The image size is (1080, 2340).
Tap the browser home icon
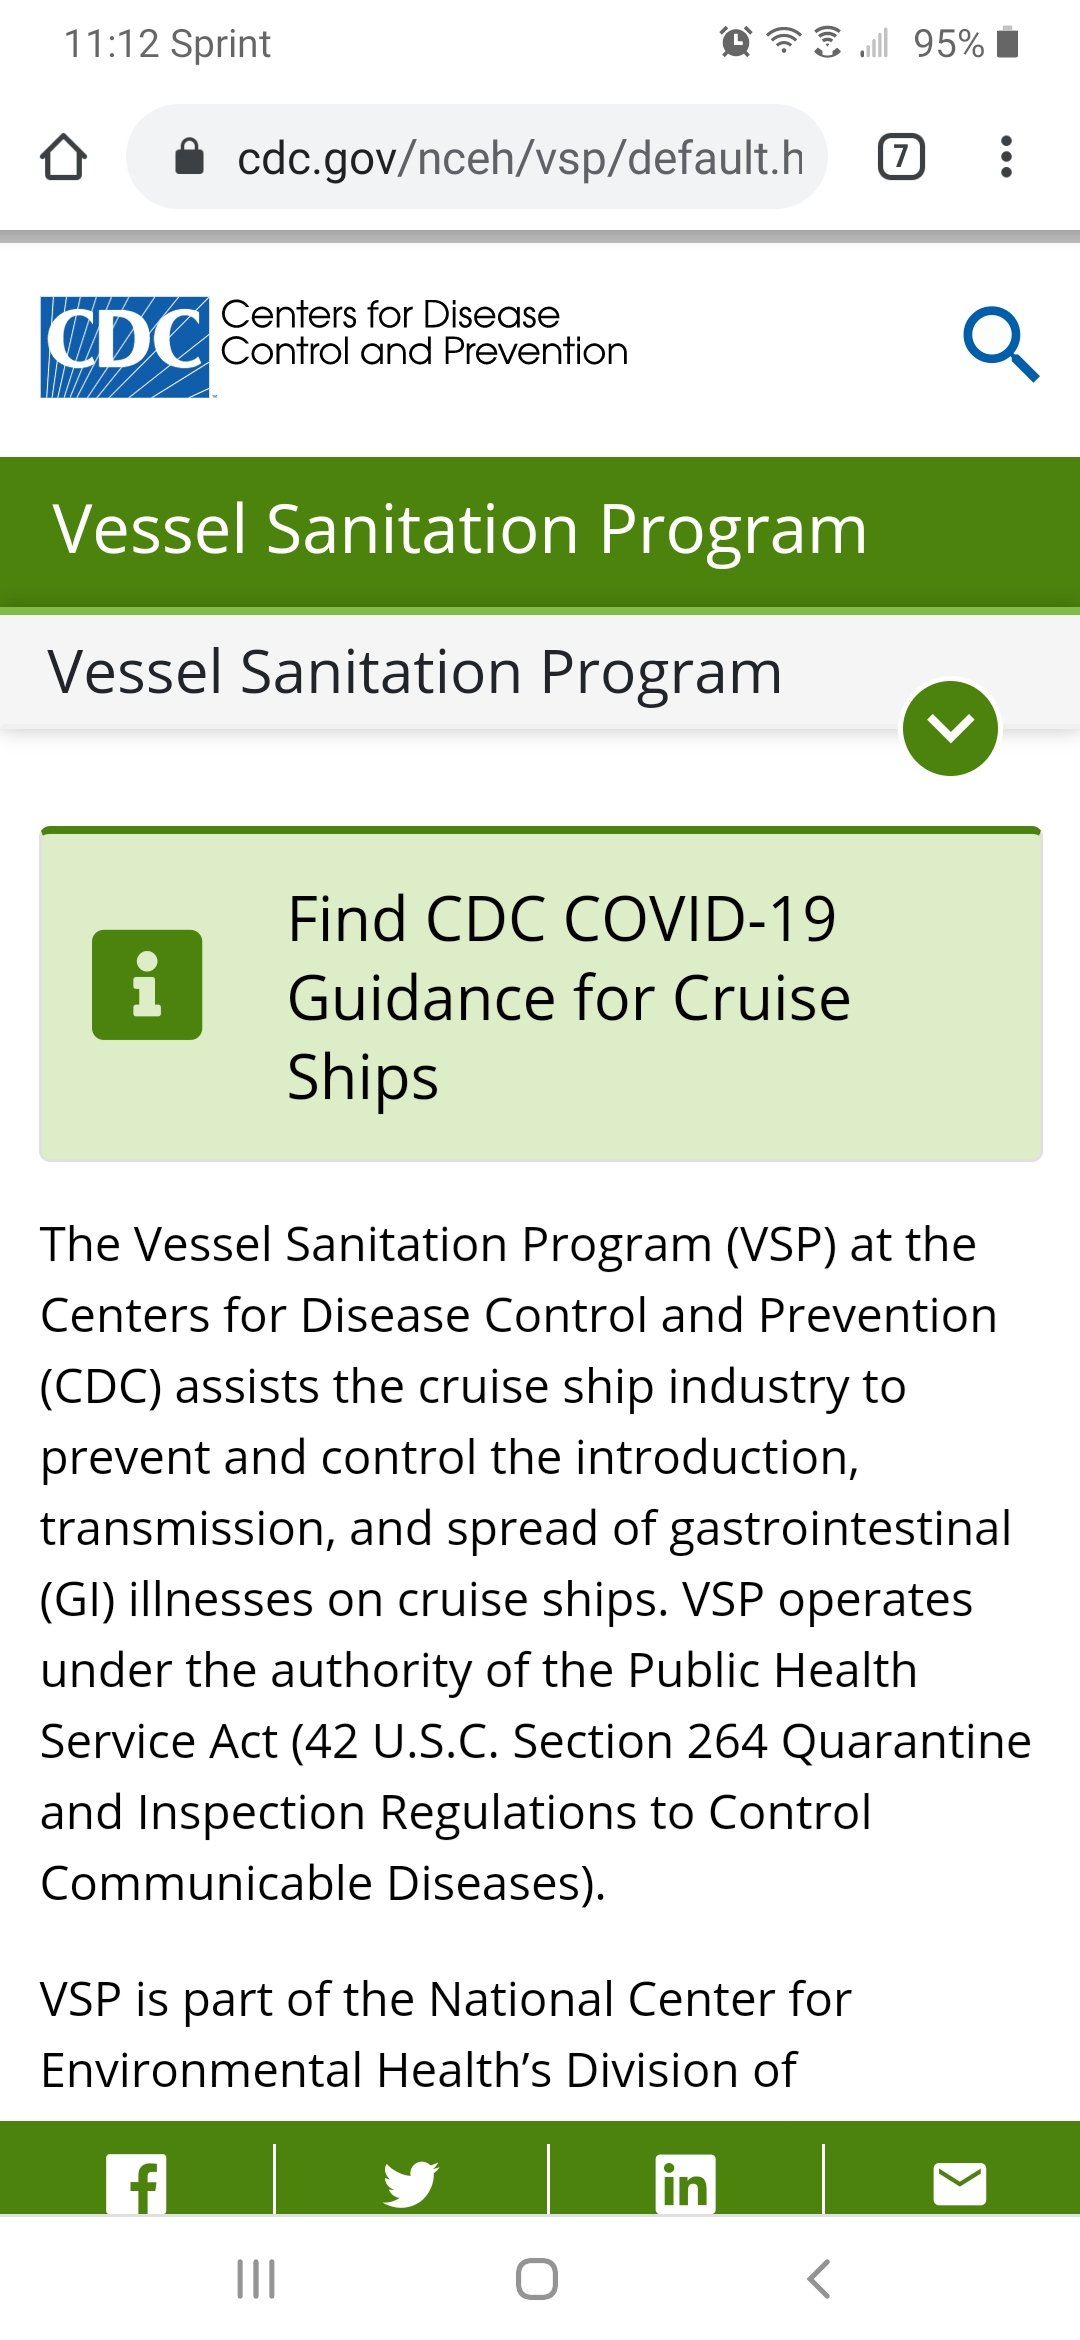tap(63, 157)
